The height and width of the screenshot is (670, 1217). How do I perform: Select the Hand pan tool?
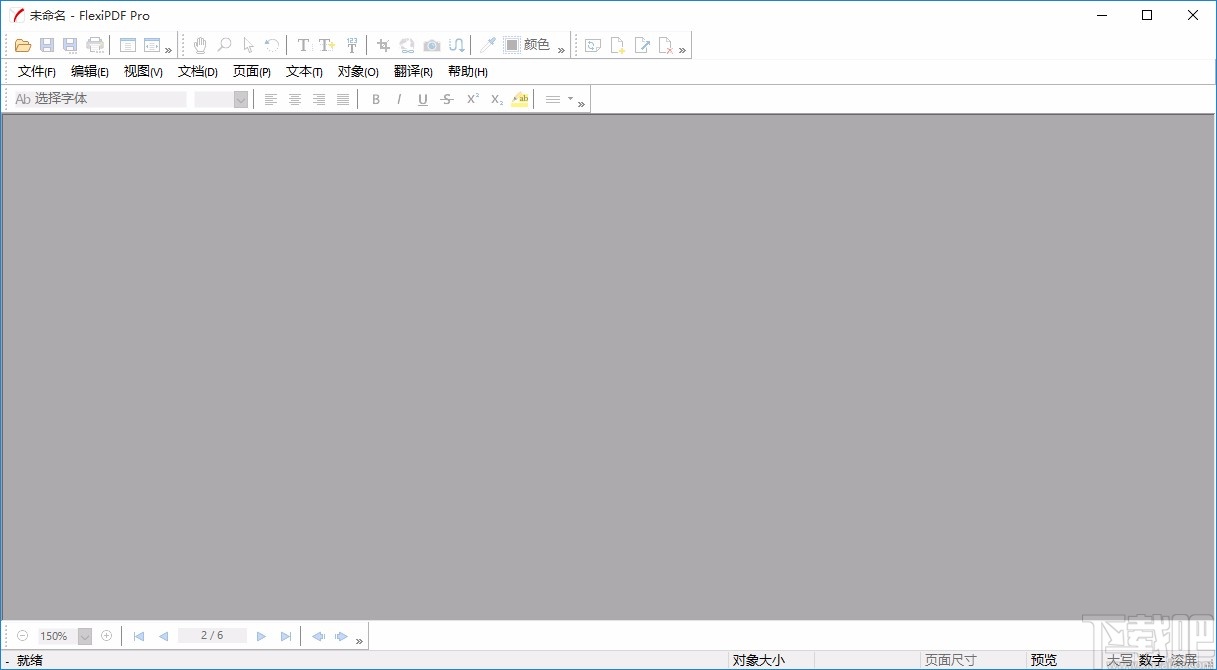199,45
